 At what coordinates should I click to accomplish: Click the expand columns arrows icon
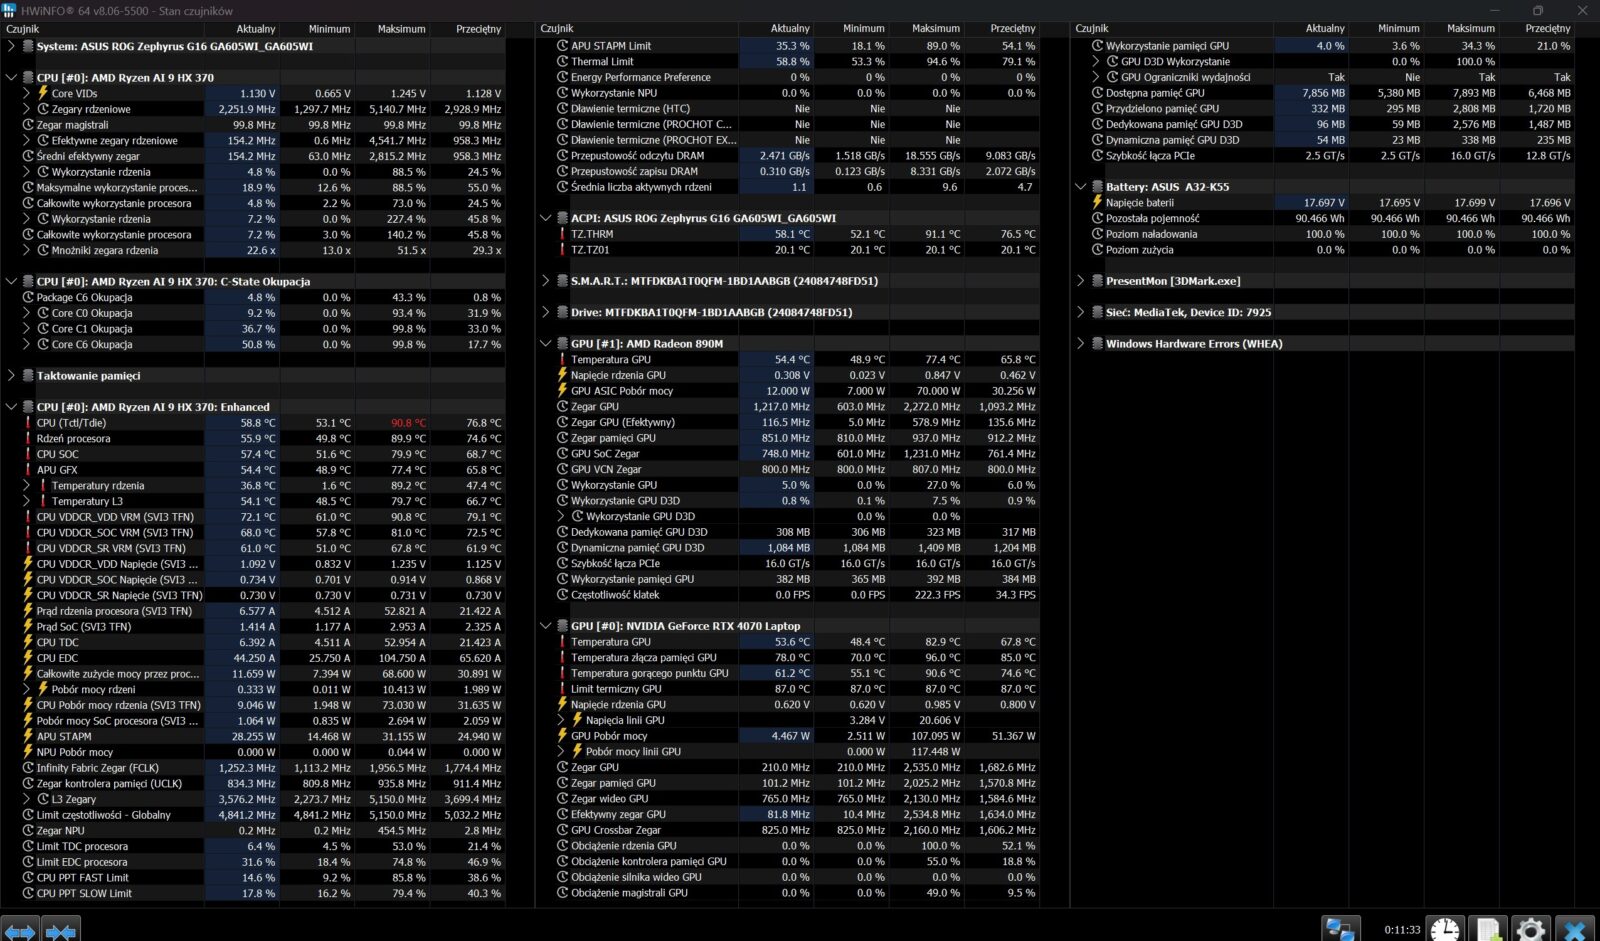click(20, 931)
